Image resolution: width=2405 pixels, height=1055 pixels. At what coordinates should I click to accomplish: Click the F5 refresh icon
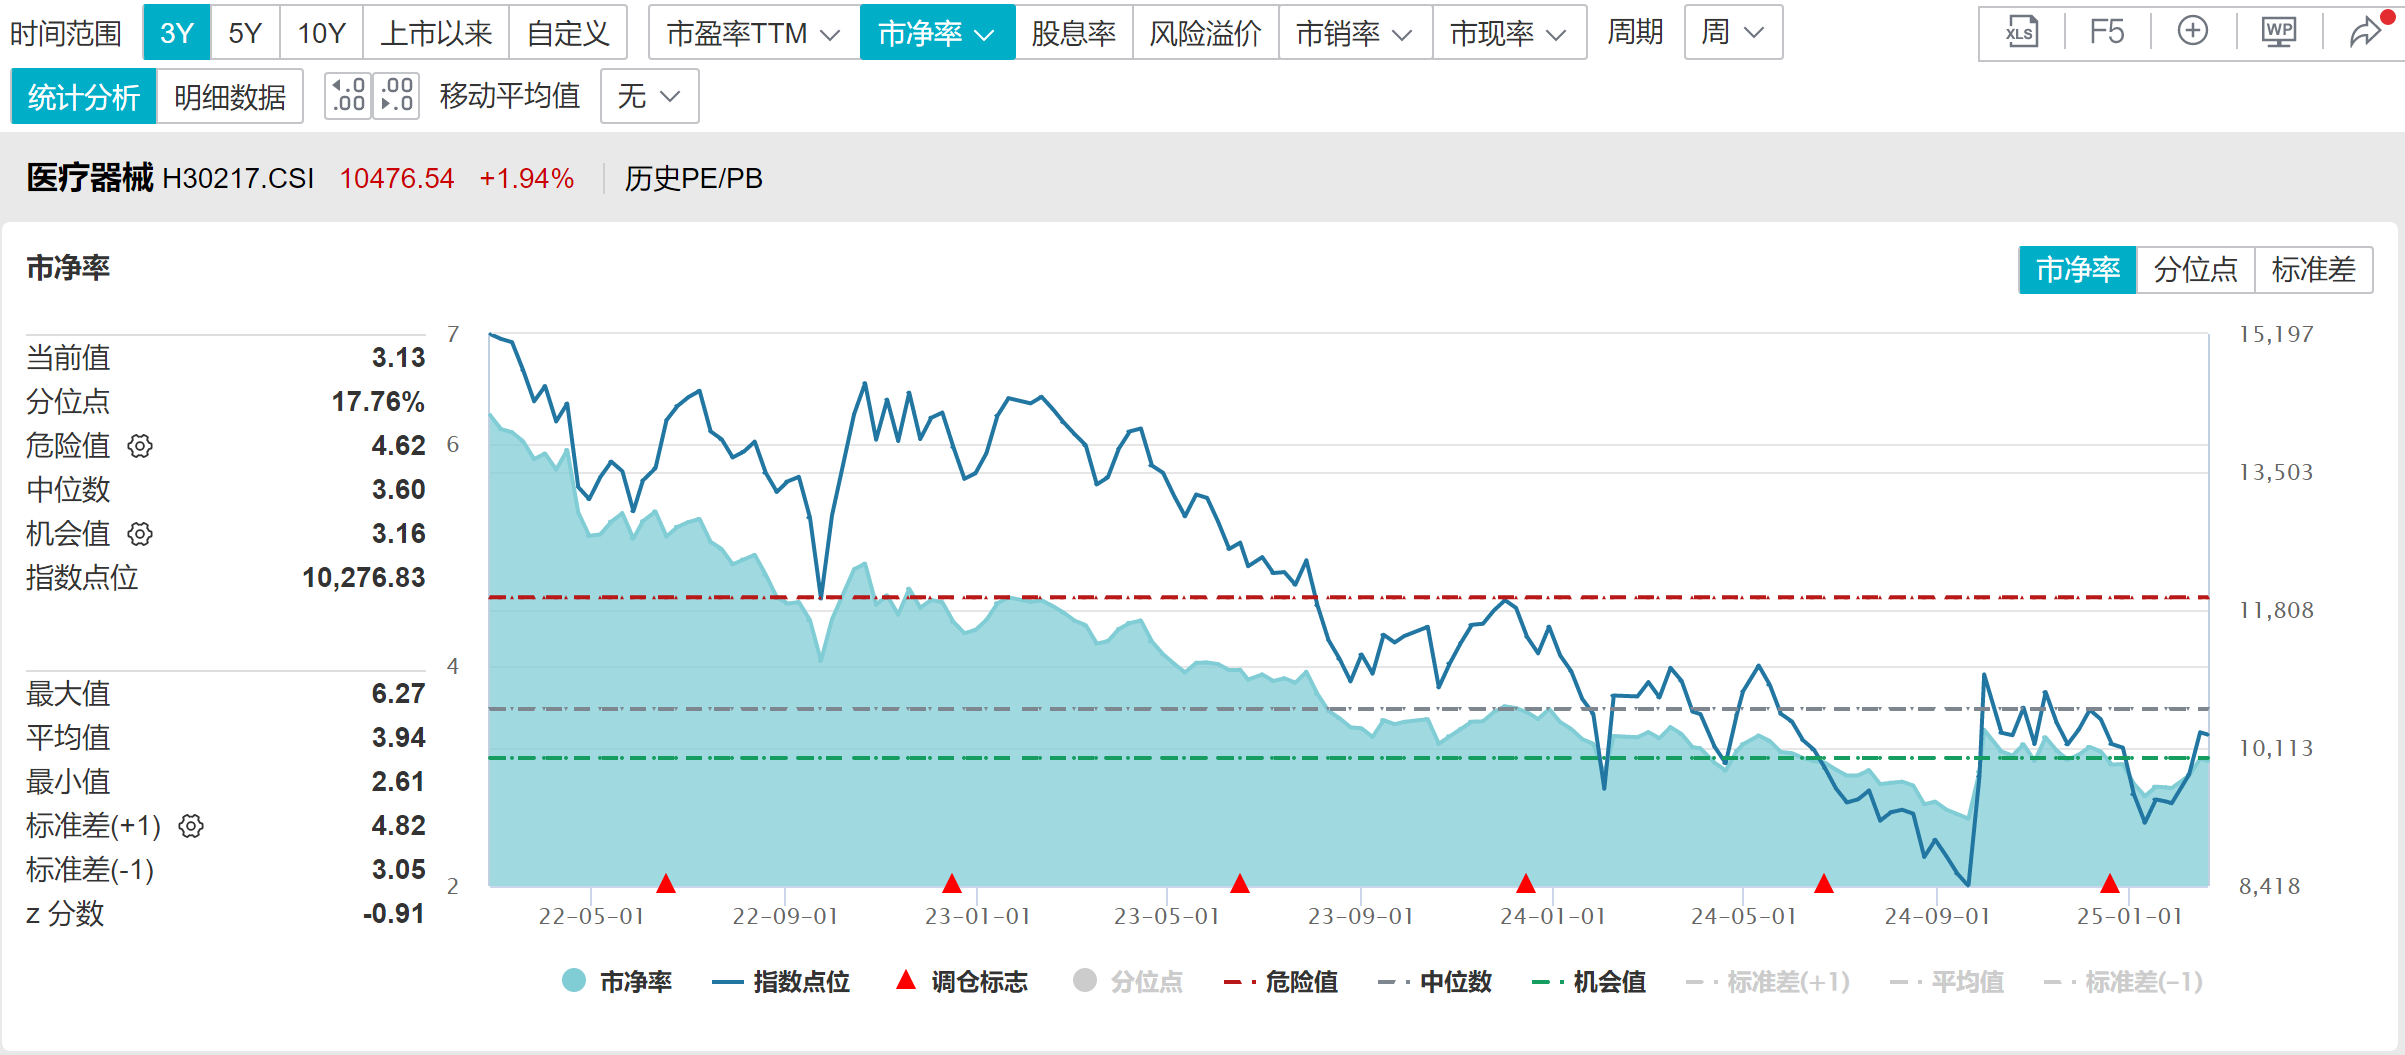(2106, 33)
